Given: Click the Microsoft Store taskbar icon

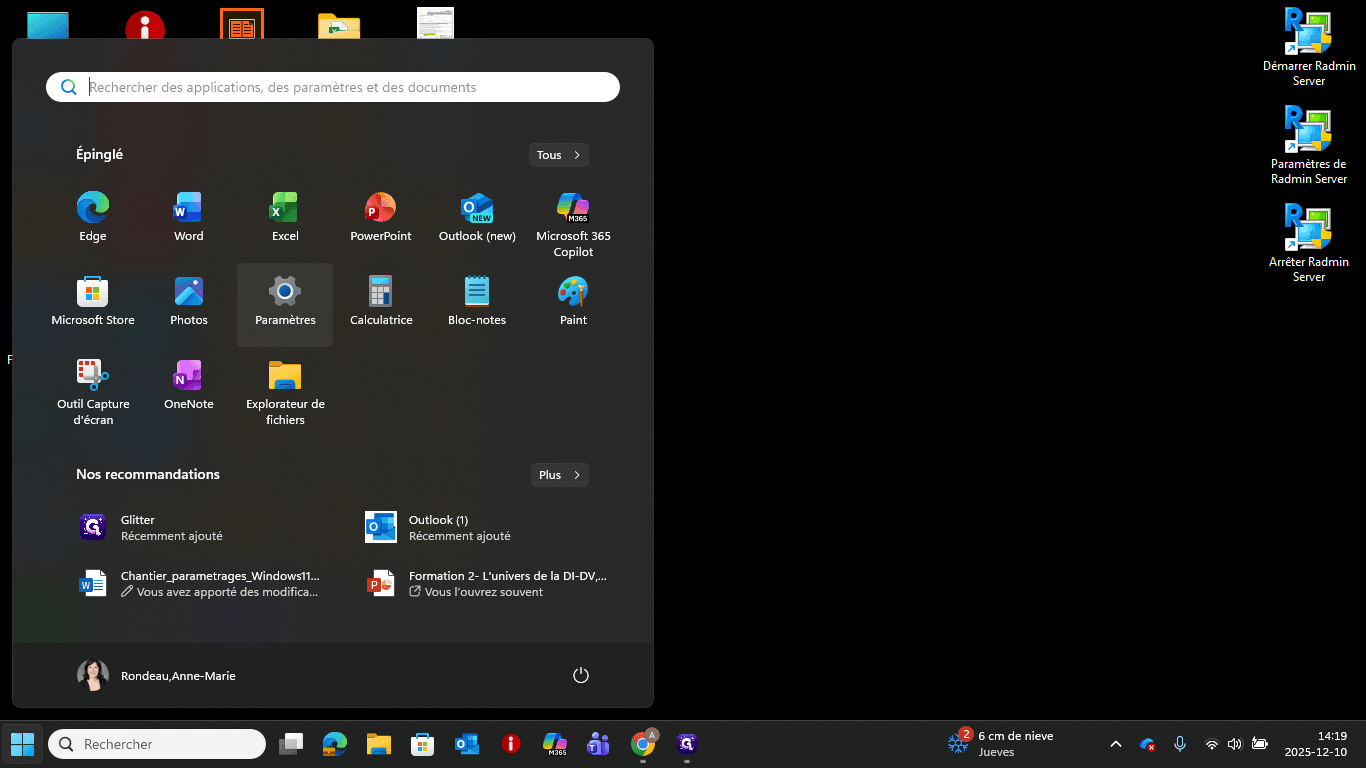Looking at the screenshot, I should click(x=423, y=744).
